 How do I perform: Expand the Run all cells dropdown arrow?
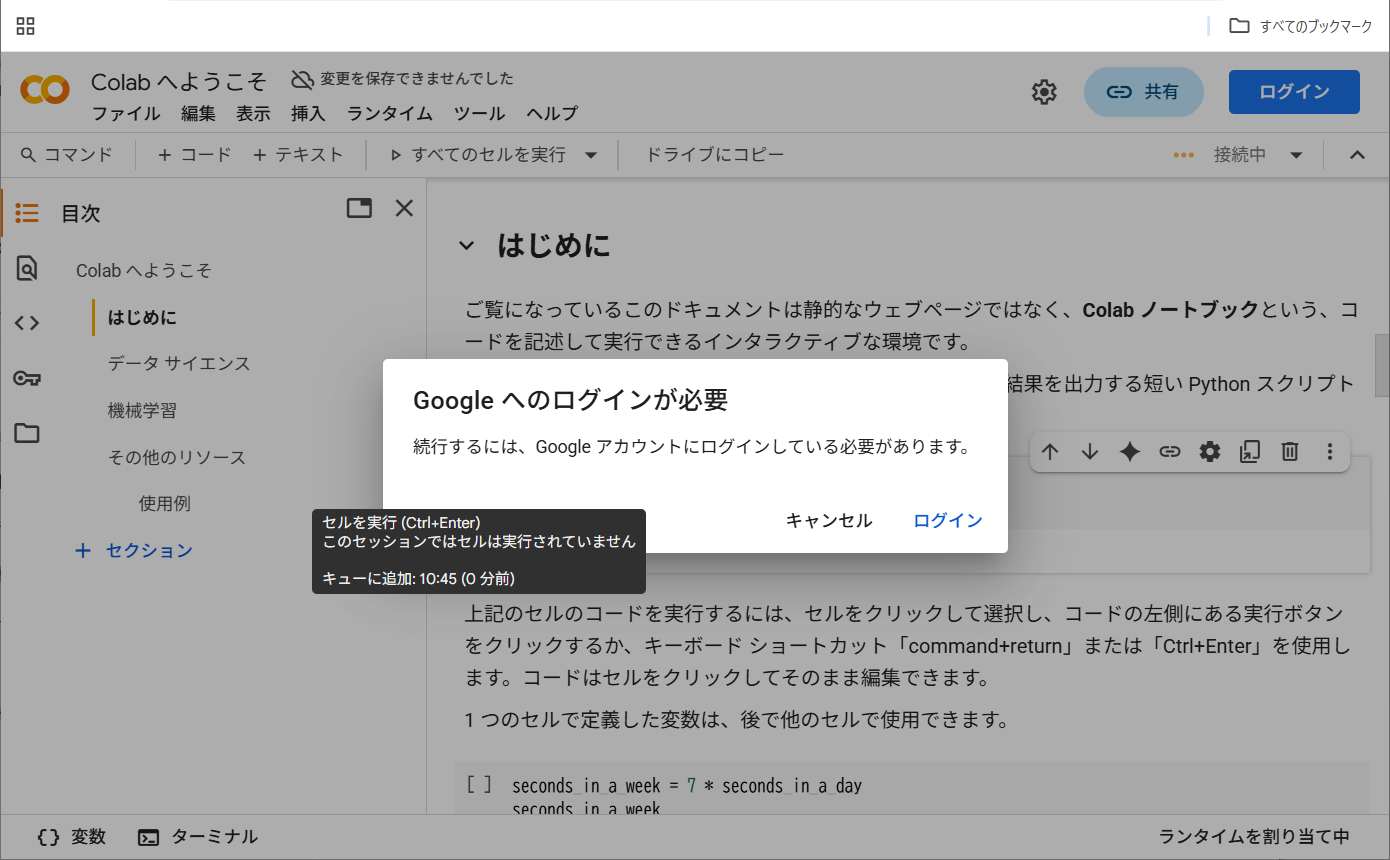pos(591,155)
